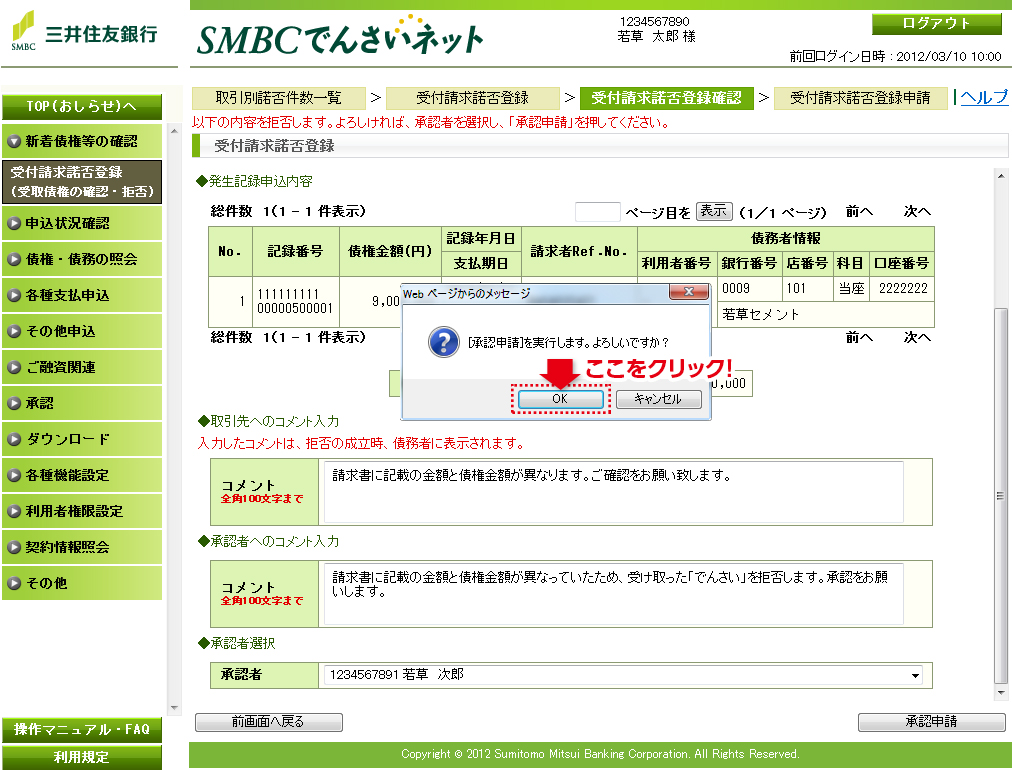Image resolution: width=1012 pixels, height=770 pixels.
Task: Click the sidebar scrollbar up arrow
Action: [174, 131]
